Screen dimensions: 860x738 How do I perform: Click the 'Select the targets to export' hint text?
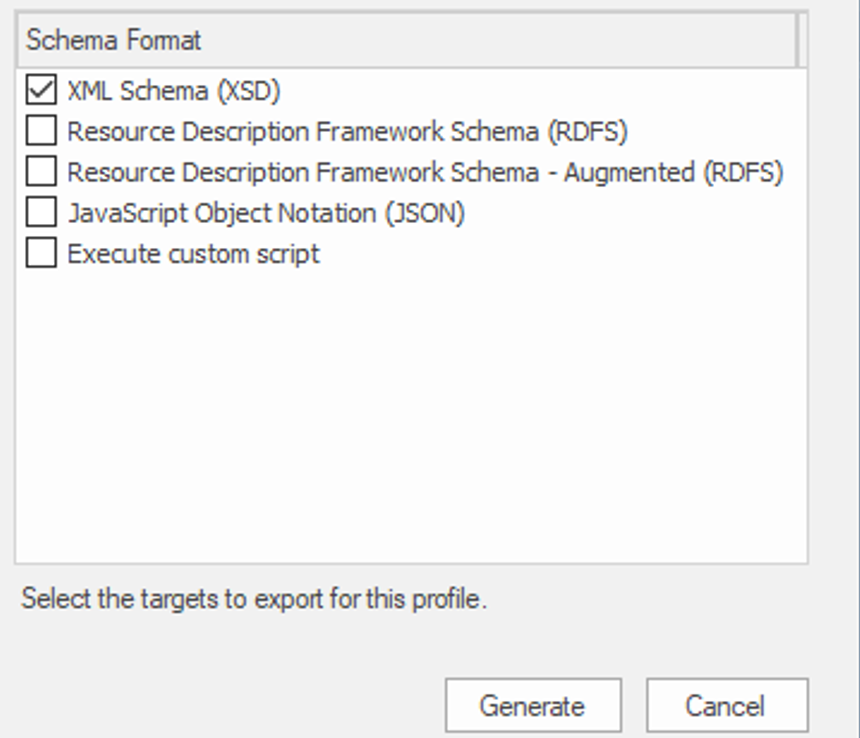[254, 600]
